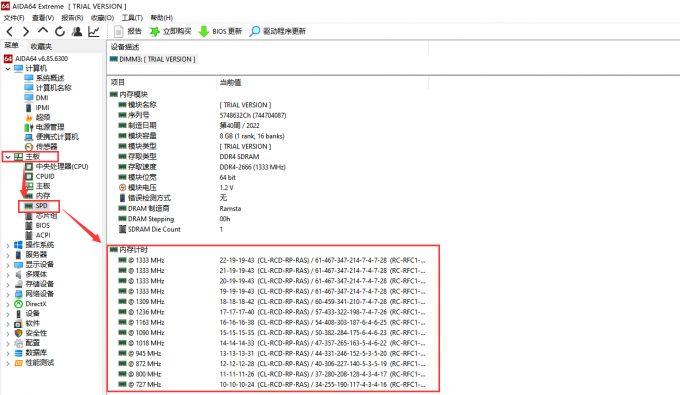Refresh the current page view
This screenshot has height=395, width=680.
click(x=60, y=31)
